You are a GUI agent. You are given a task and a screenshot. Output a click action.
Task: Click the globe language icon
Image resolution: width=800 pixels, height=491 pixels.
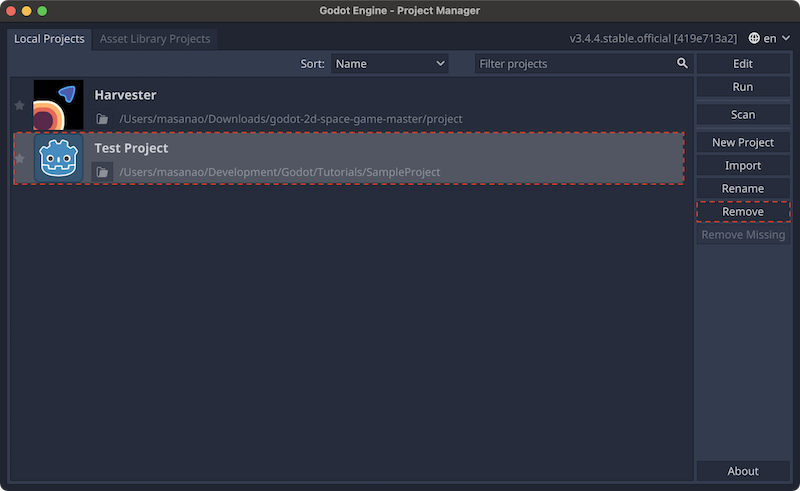click(754, 38)
